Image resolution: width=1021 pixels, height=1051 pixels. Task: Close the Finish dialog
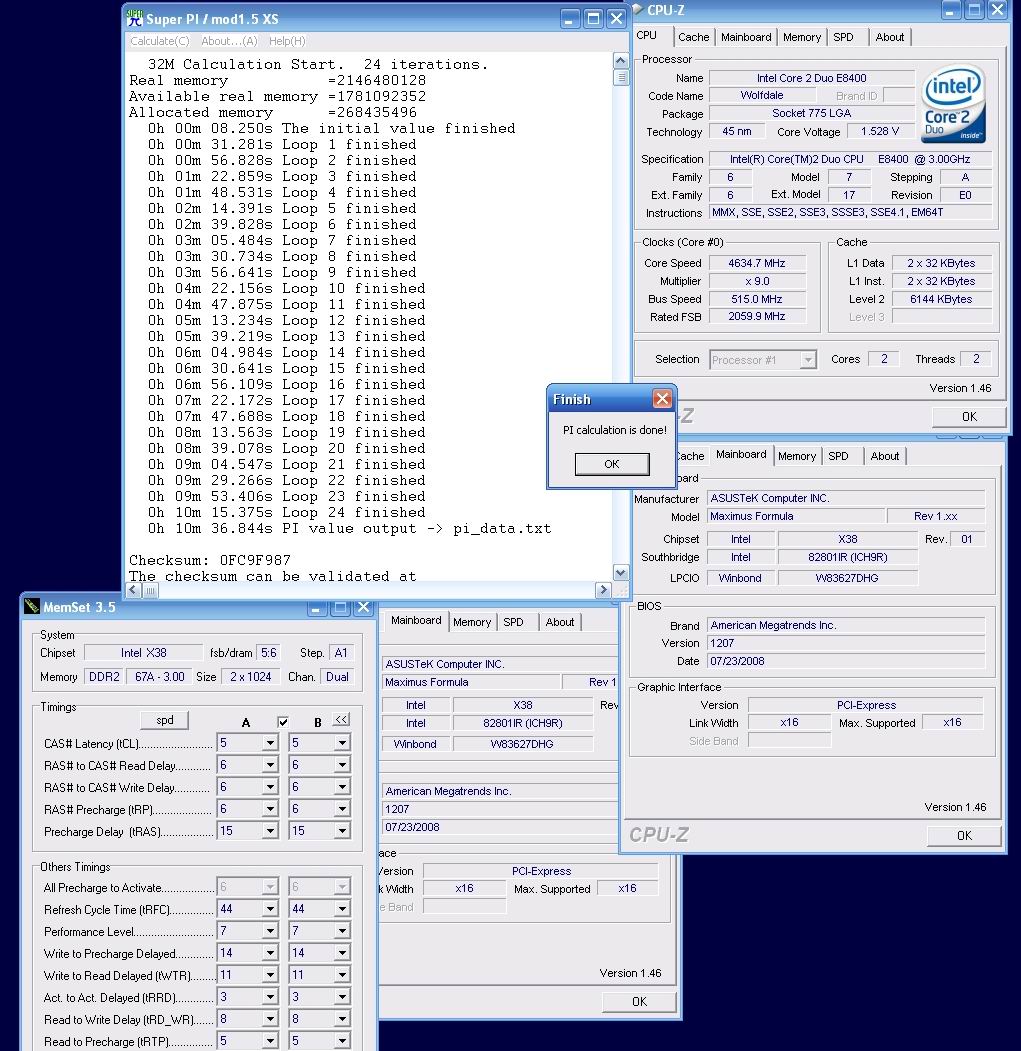point(662,399)
